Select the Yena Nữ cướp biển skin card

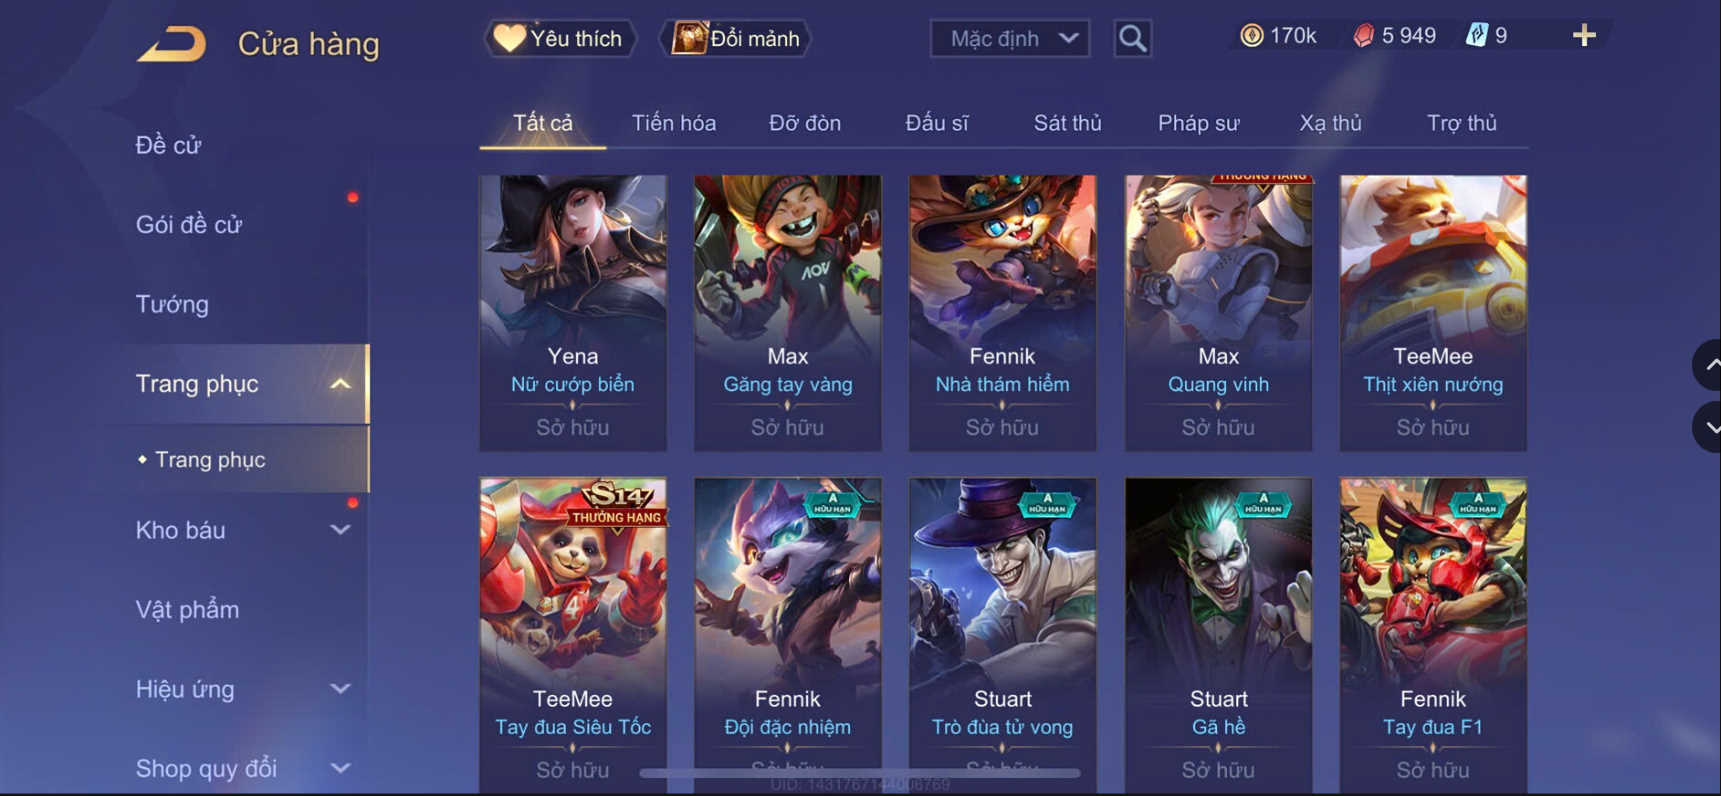573,312
